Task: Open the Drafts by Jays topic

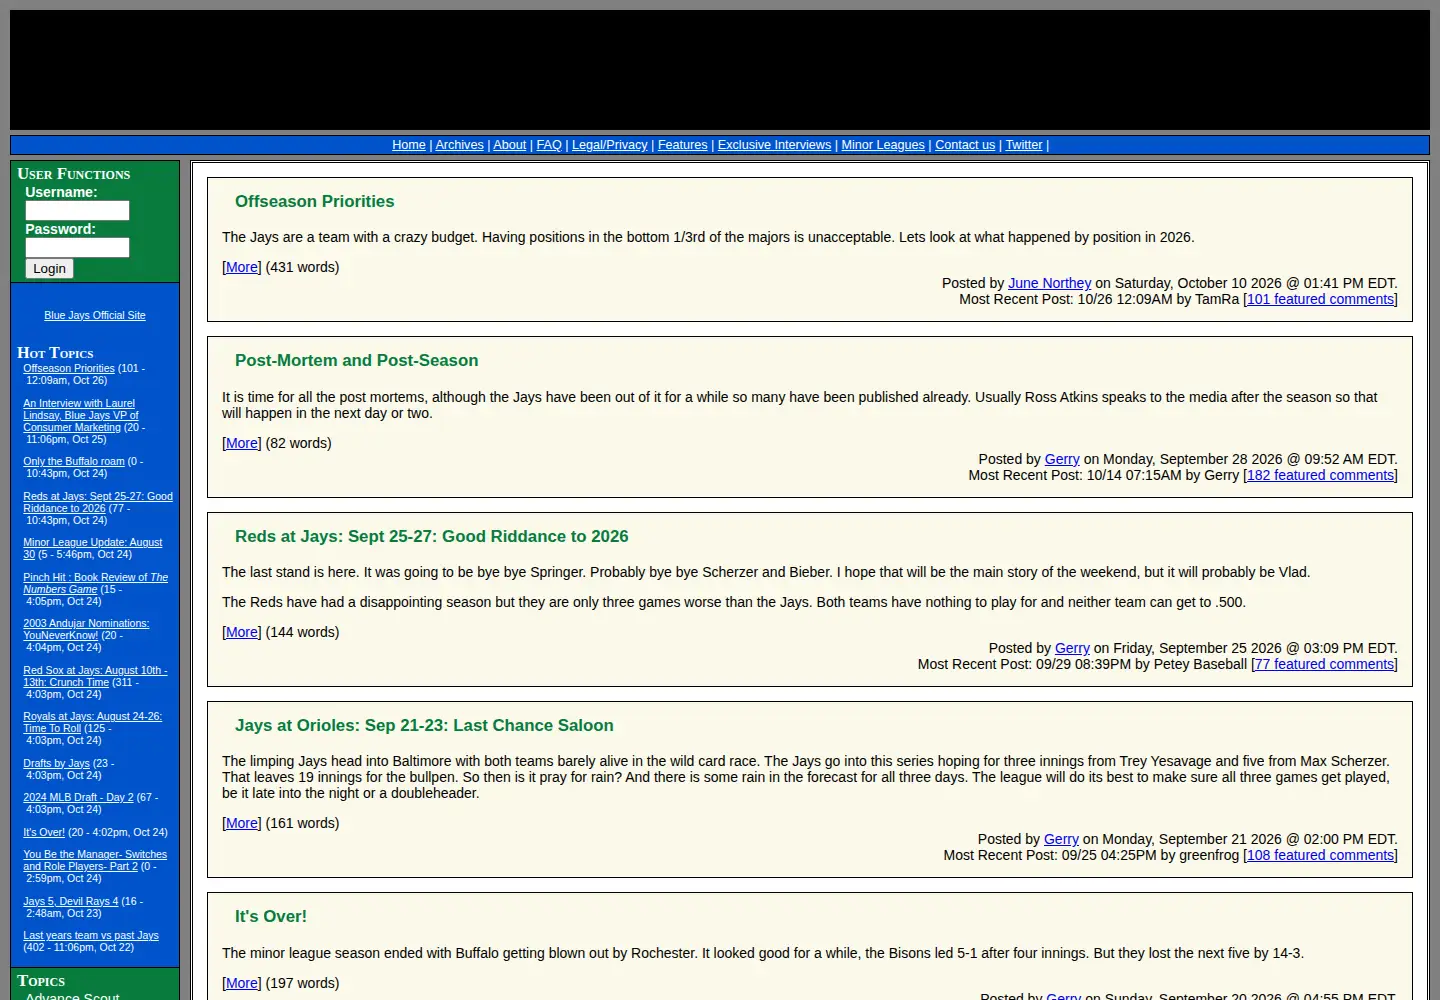Action: pyautogui.click(x=56, y=763)
